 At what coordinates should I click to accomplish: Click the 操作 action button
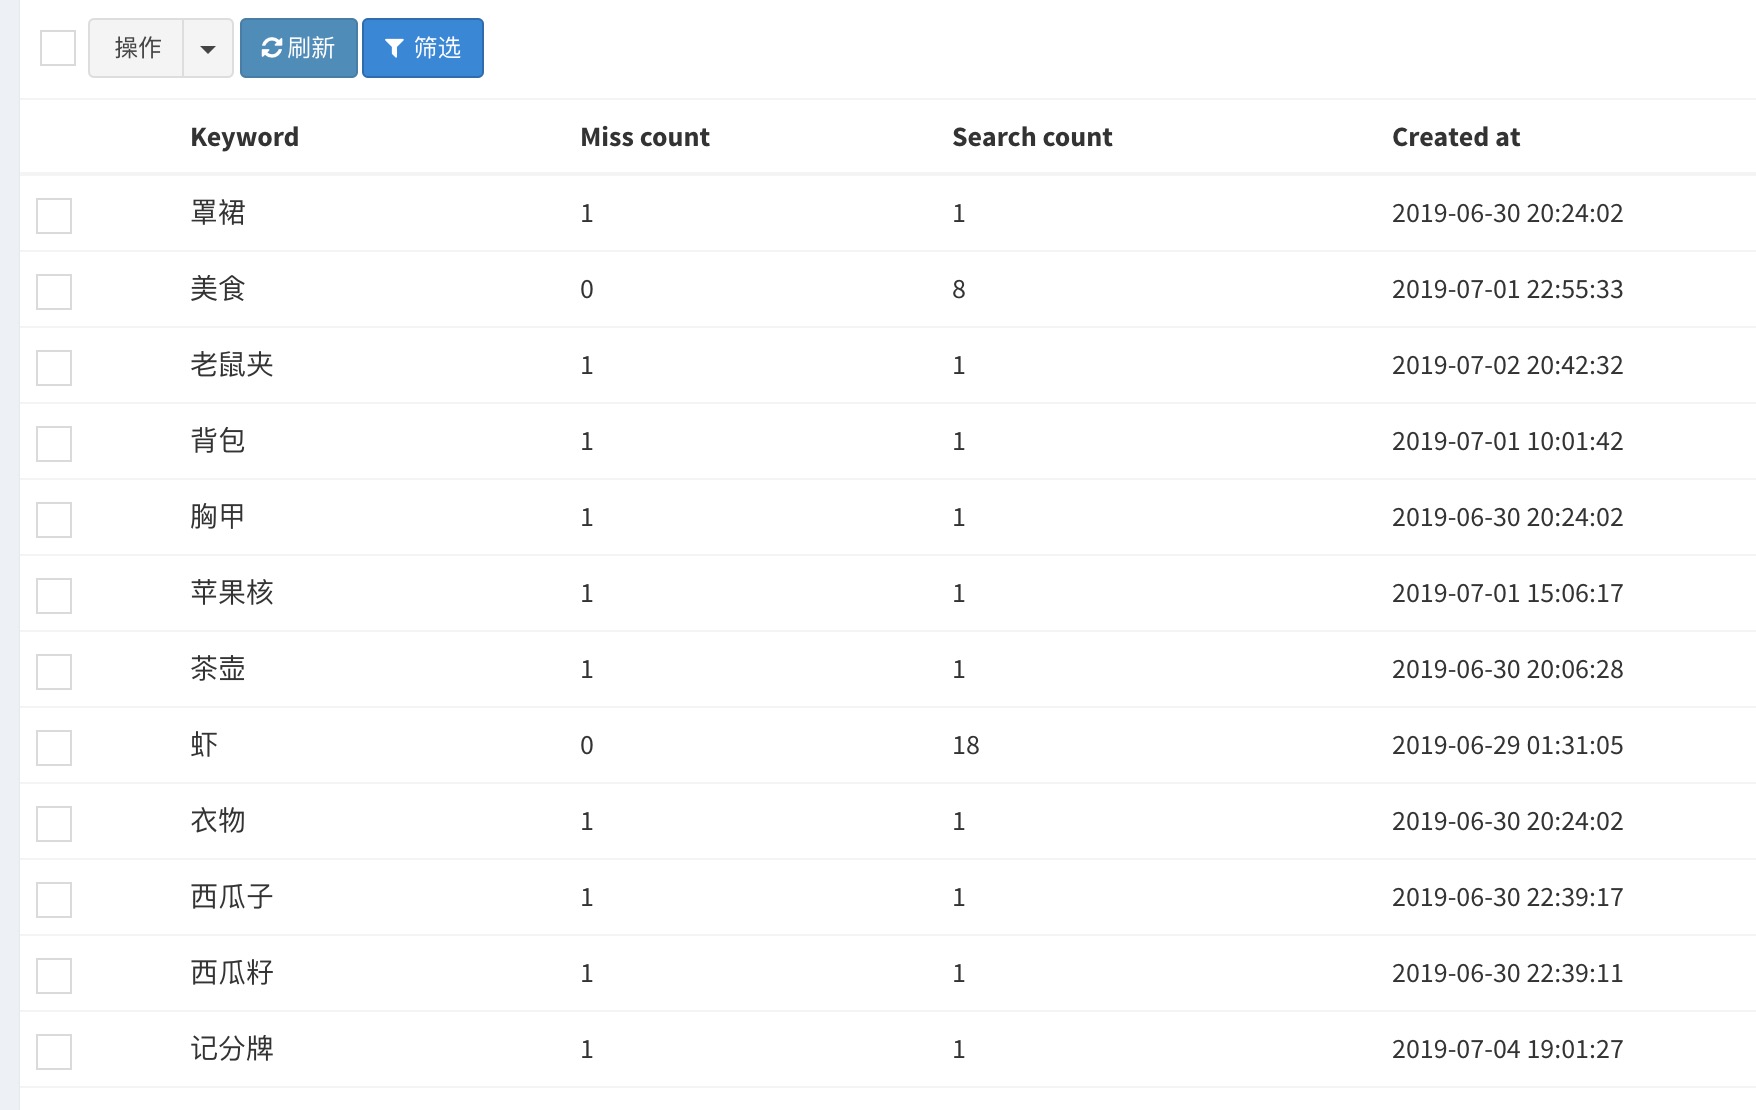click(x=137, y=48)
